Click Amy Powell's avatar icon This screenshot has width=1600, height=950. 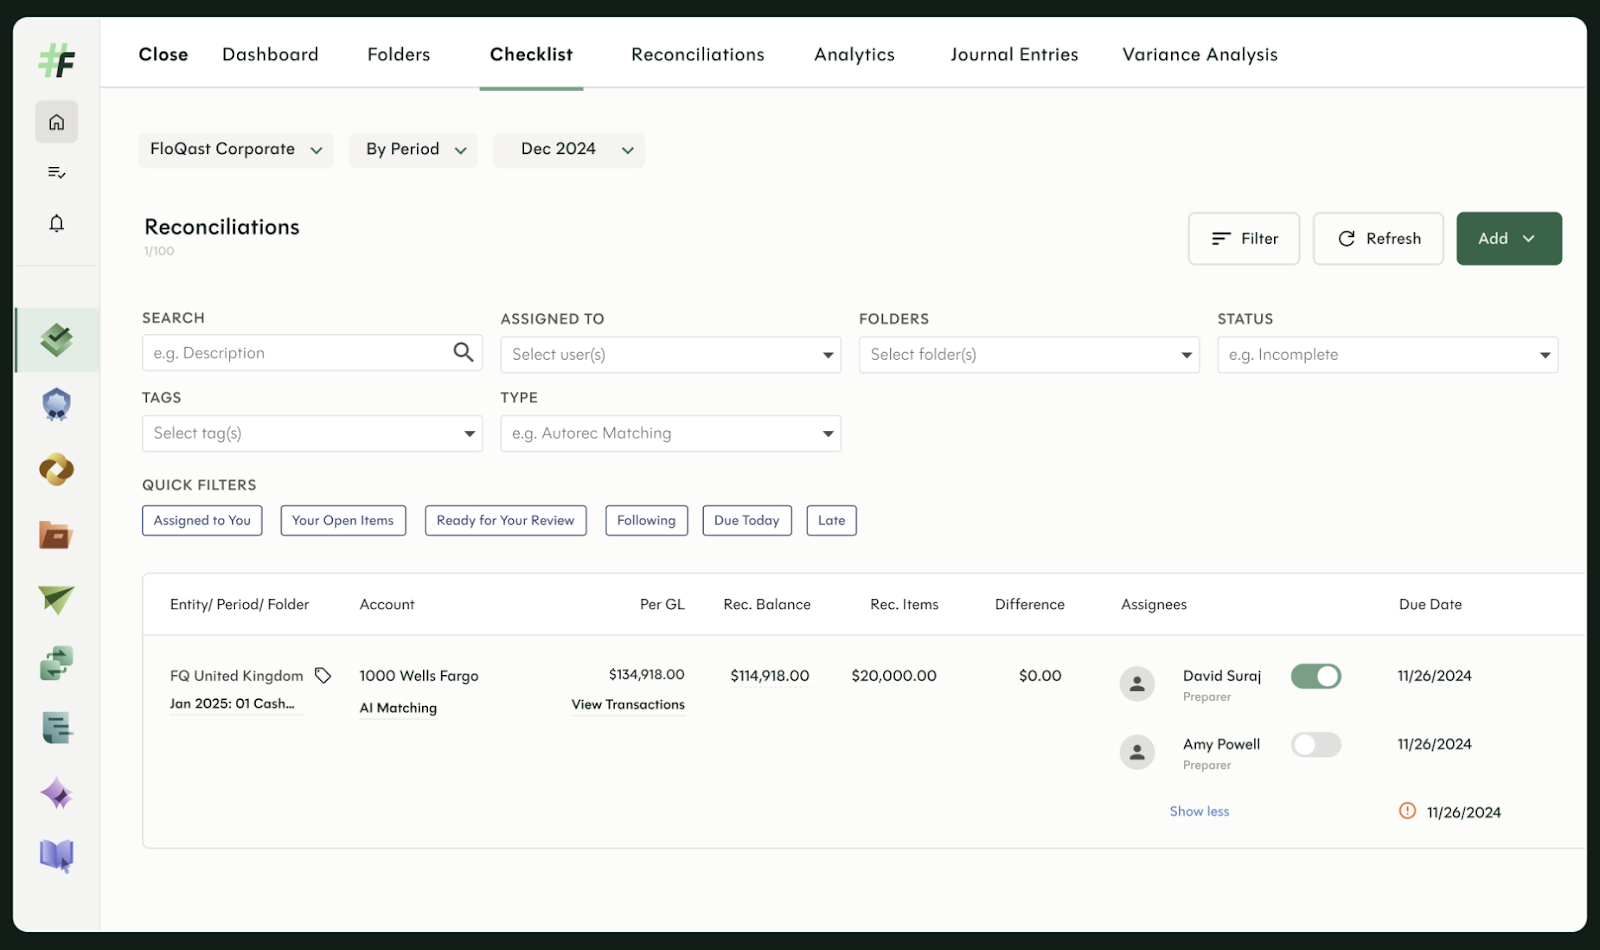click(1137, 752)
